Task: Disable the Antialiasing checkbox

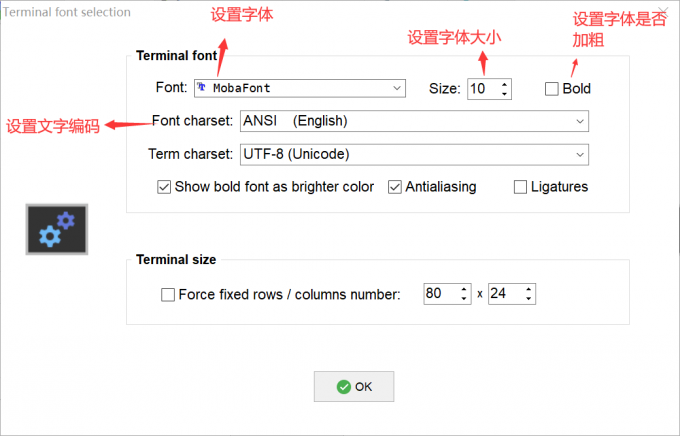Action: (x=394, y=187)
